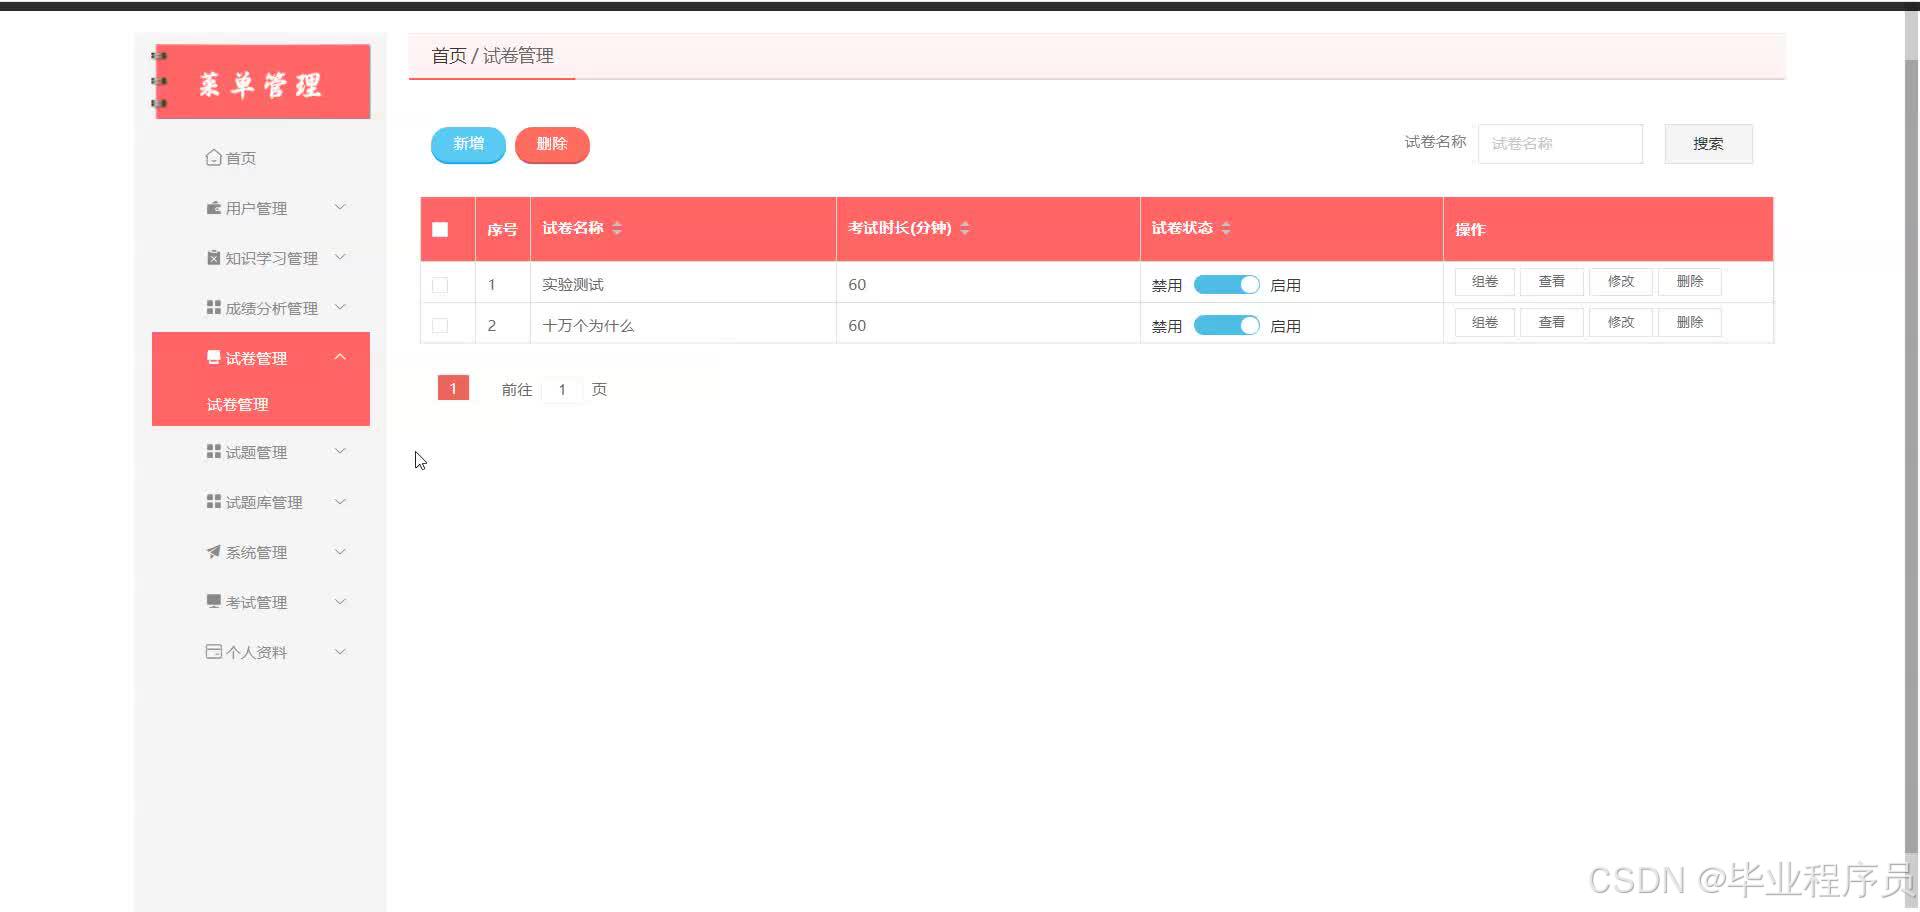Click the blue 新增 button

pyautogui.click(x=468, y=144)
